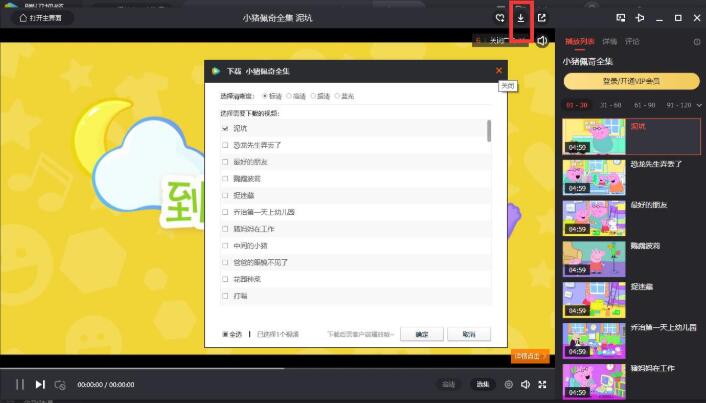Click the green play logo in dialog title
The width and height of the screenshot is (706, 403).
coord(216,71)
